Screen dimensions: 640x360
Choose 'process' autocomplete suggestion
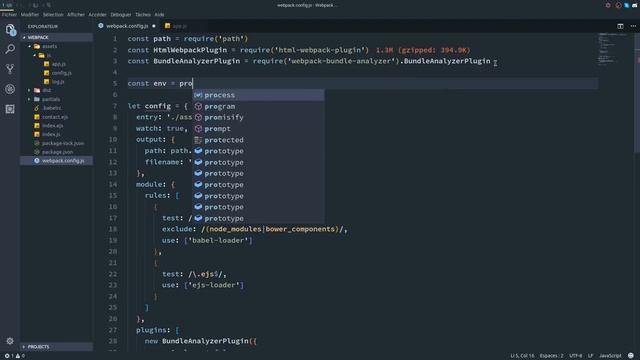point(258,95)
